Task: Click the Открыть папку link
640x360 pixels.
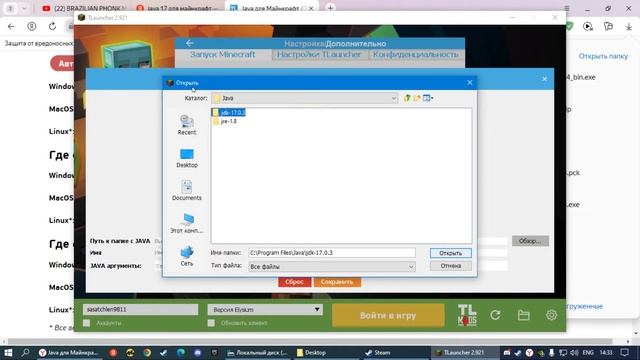Action: [x=603, y=56]
